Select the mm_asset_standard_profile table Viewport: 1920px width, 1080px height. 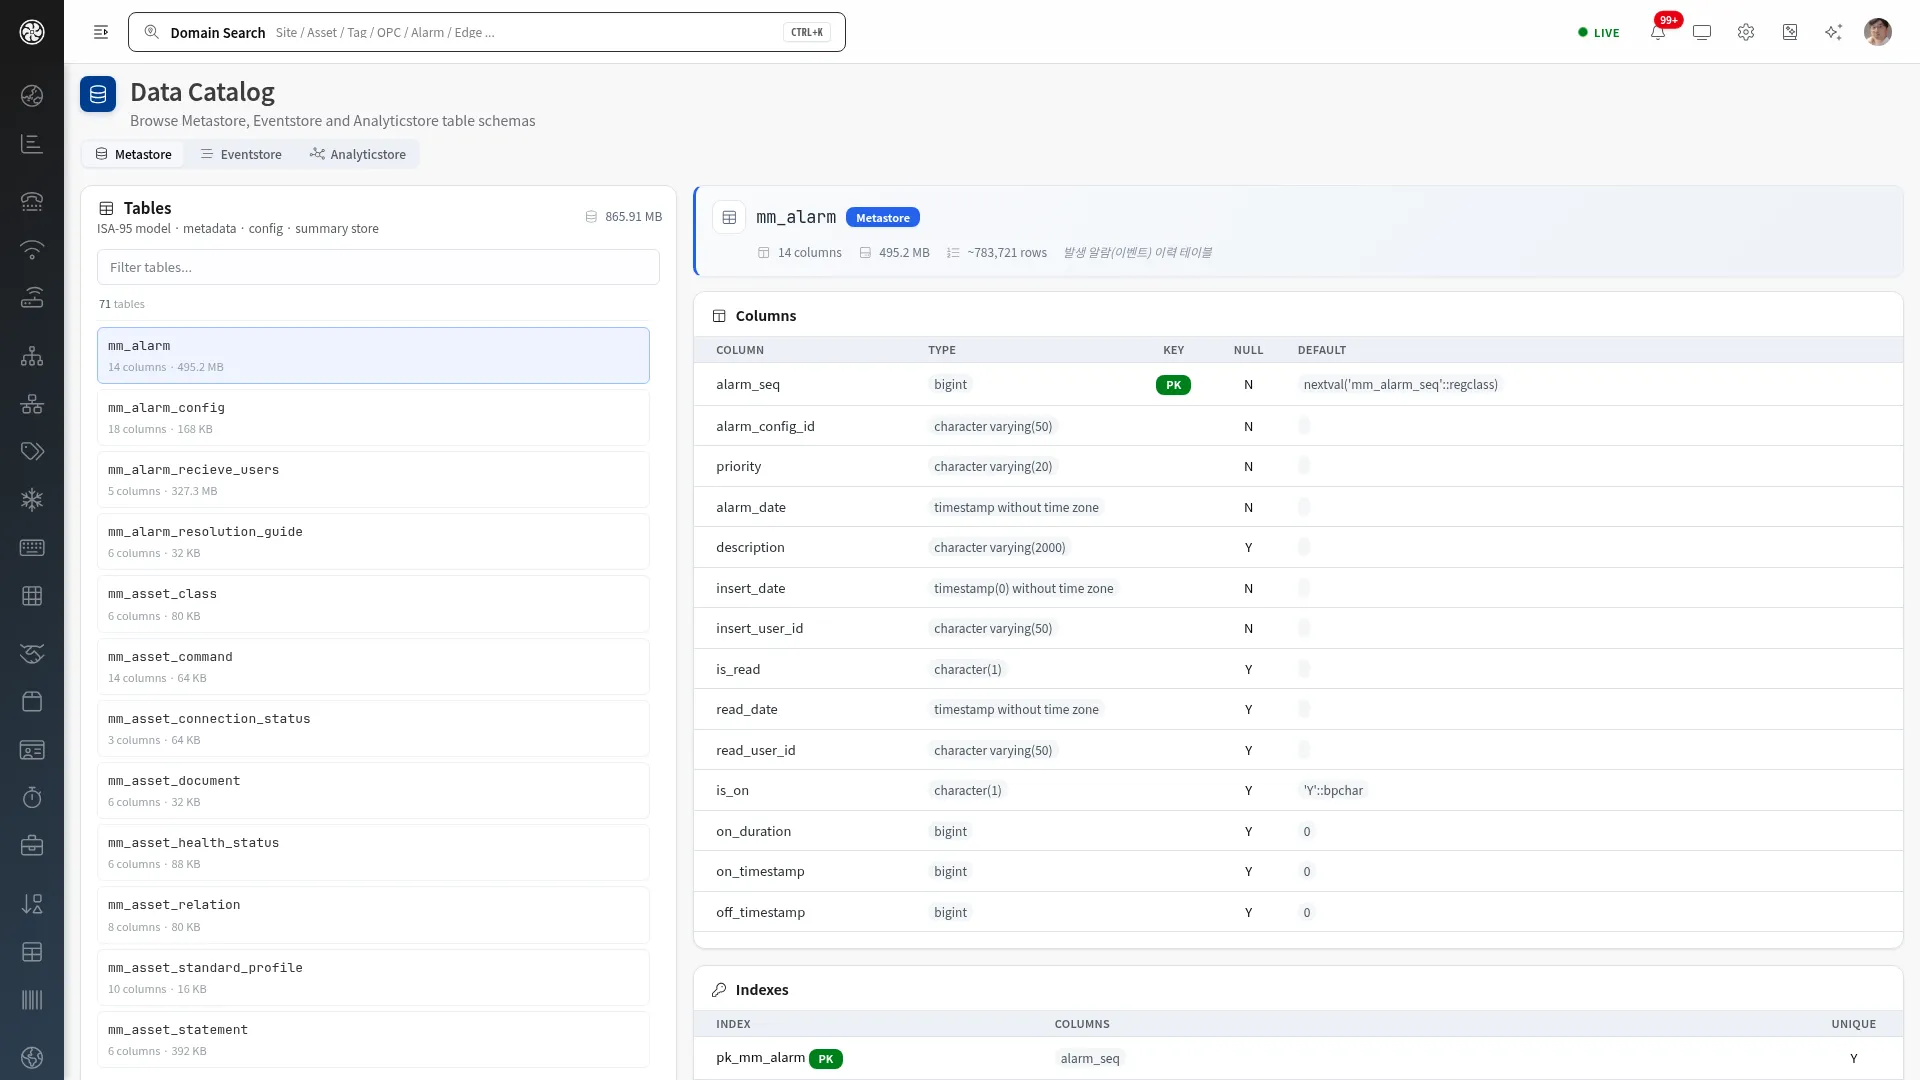click(373, 977)
